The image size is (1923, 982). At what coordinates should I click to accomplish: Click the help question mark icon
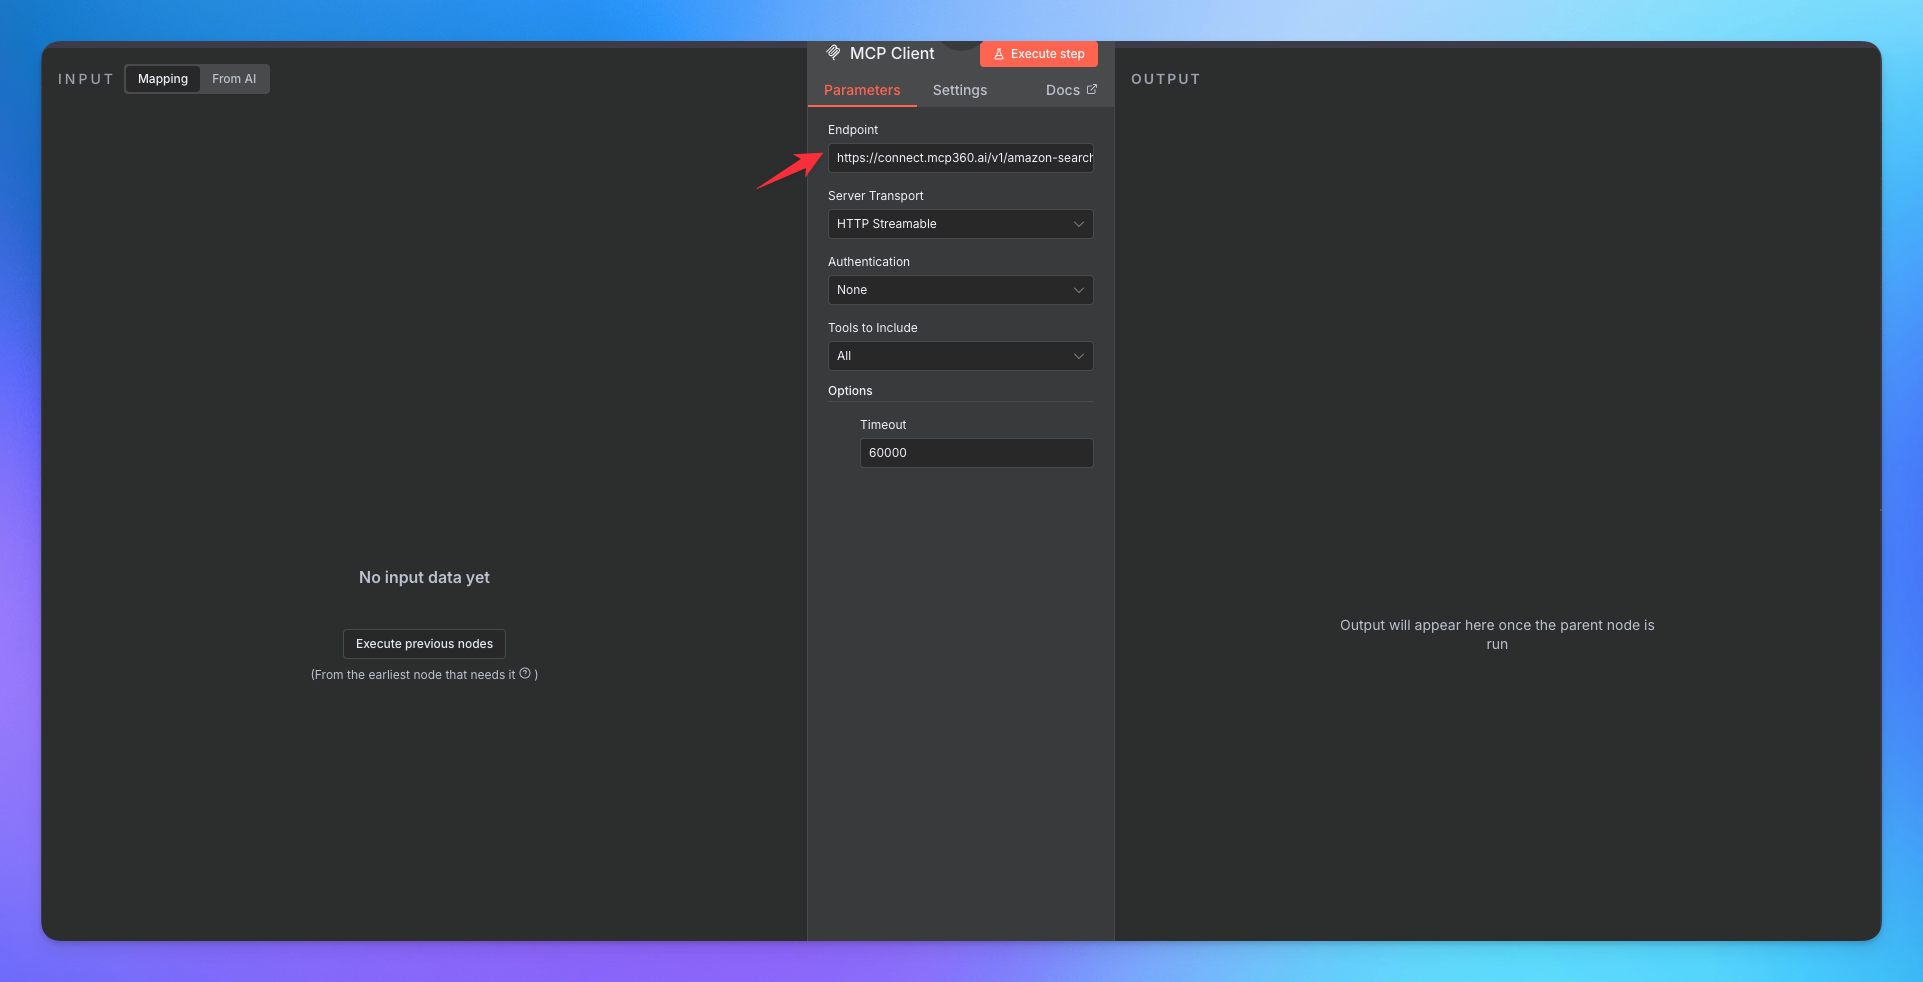(525, 674)
